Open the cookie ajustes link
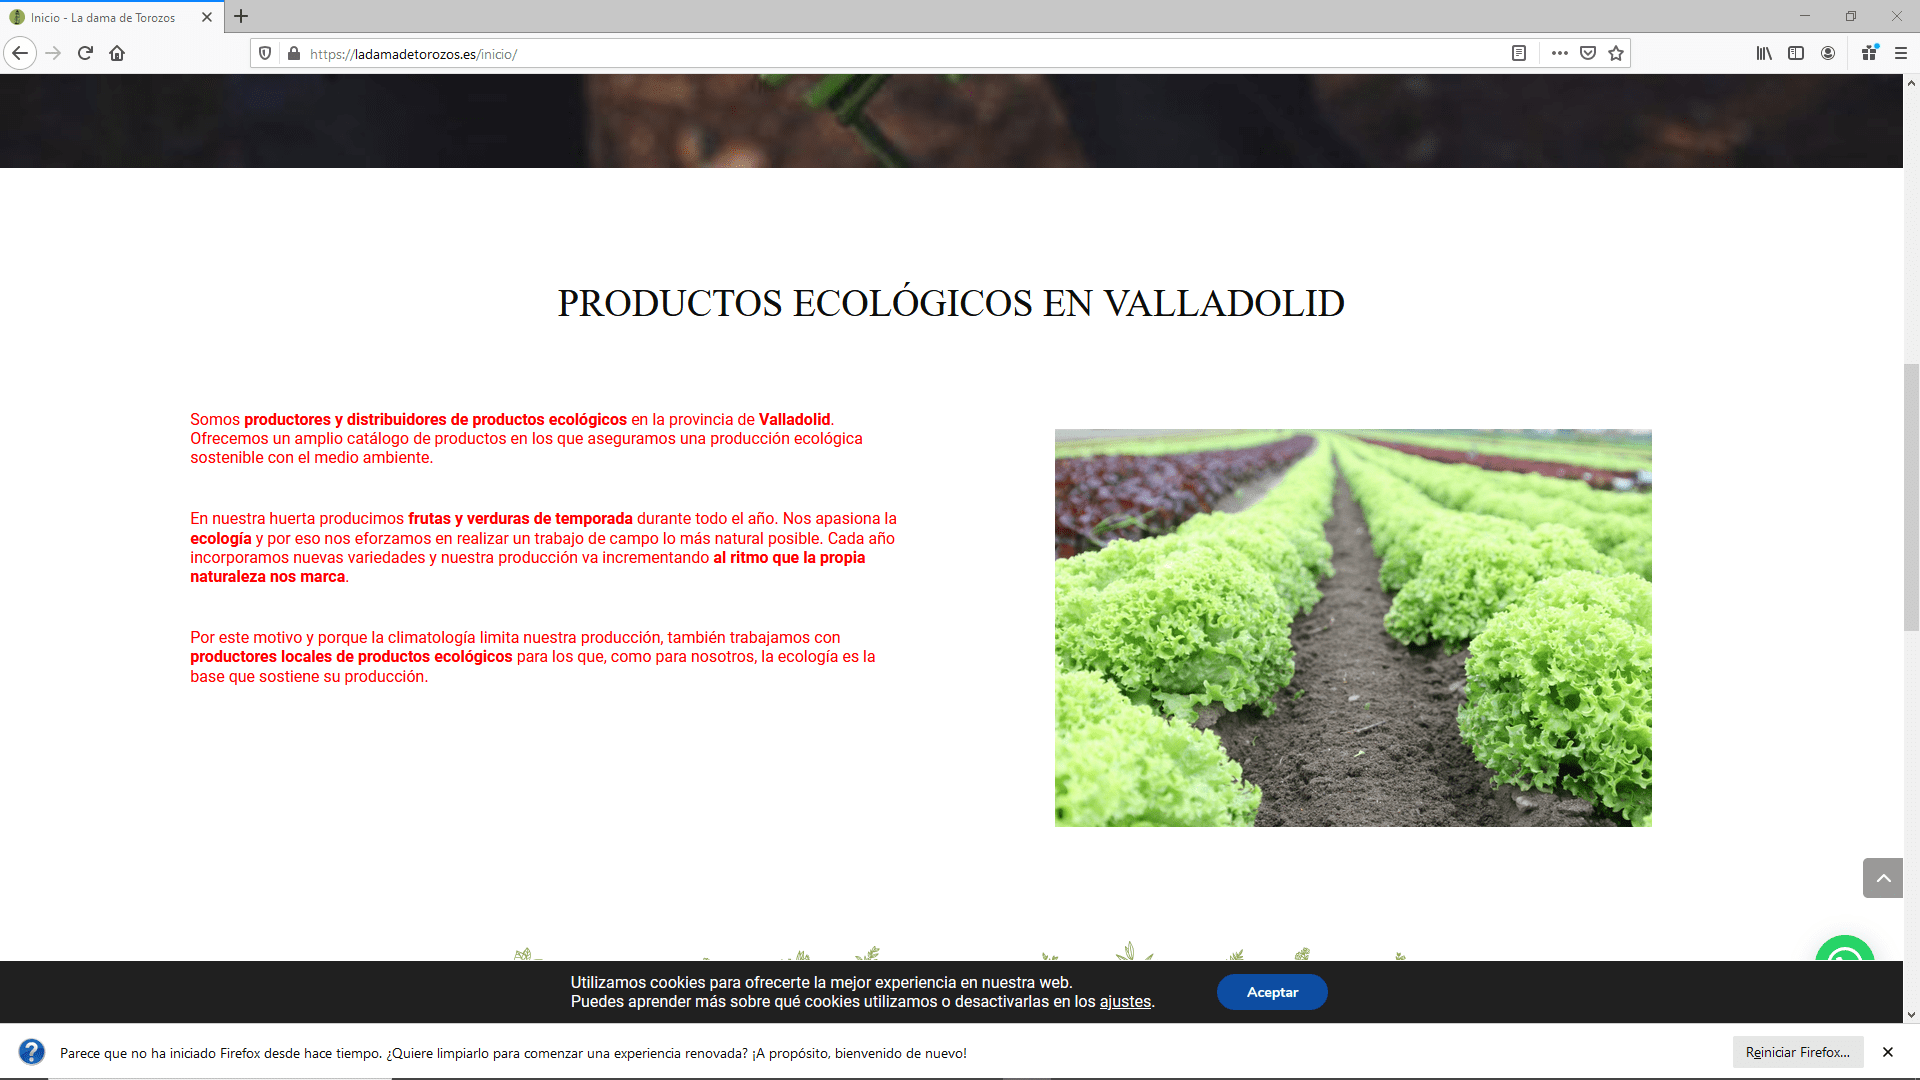The height and width of the screenshot is (1080, 1920). pyautogui.click(x=1125, y=1002)
